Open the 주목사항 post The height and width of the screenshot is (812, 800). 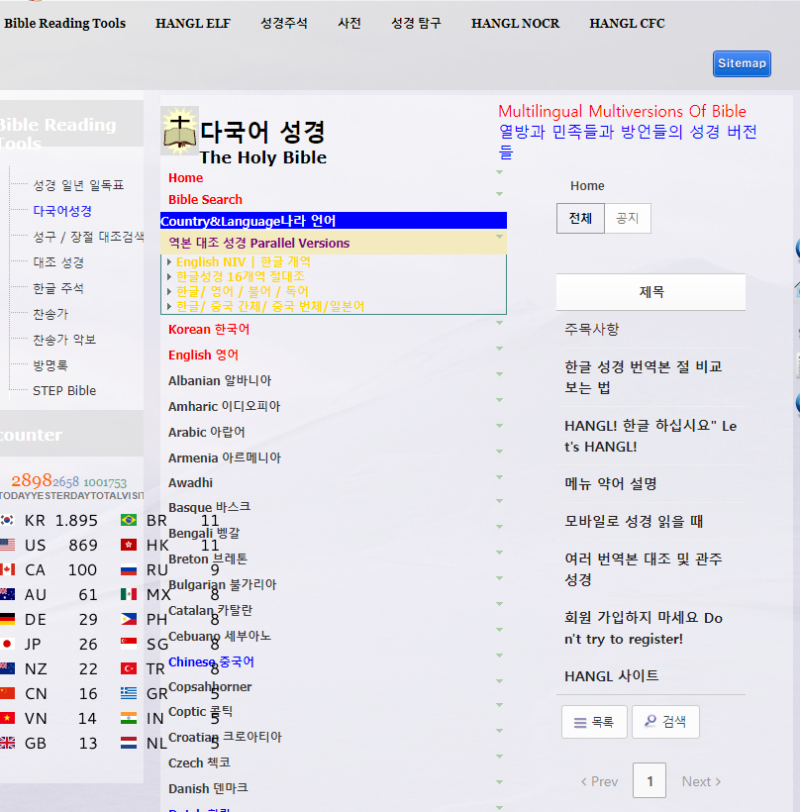coord(591,329)
